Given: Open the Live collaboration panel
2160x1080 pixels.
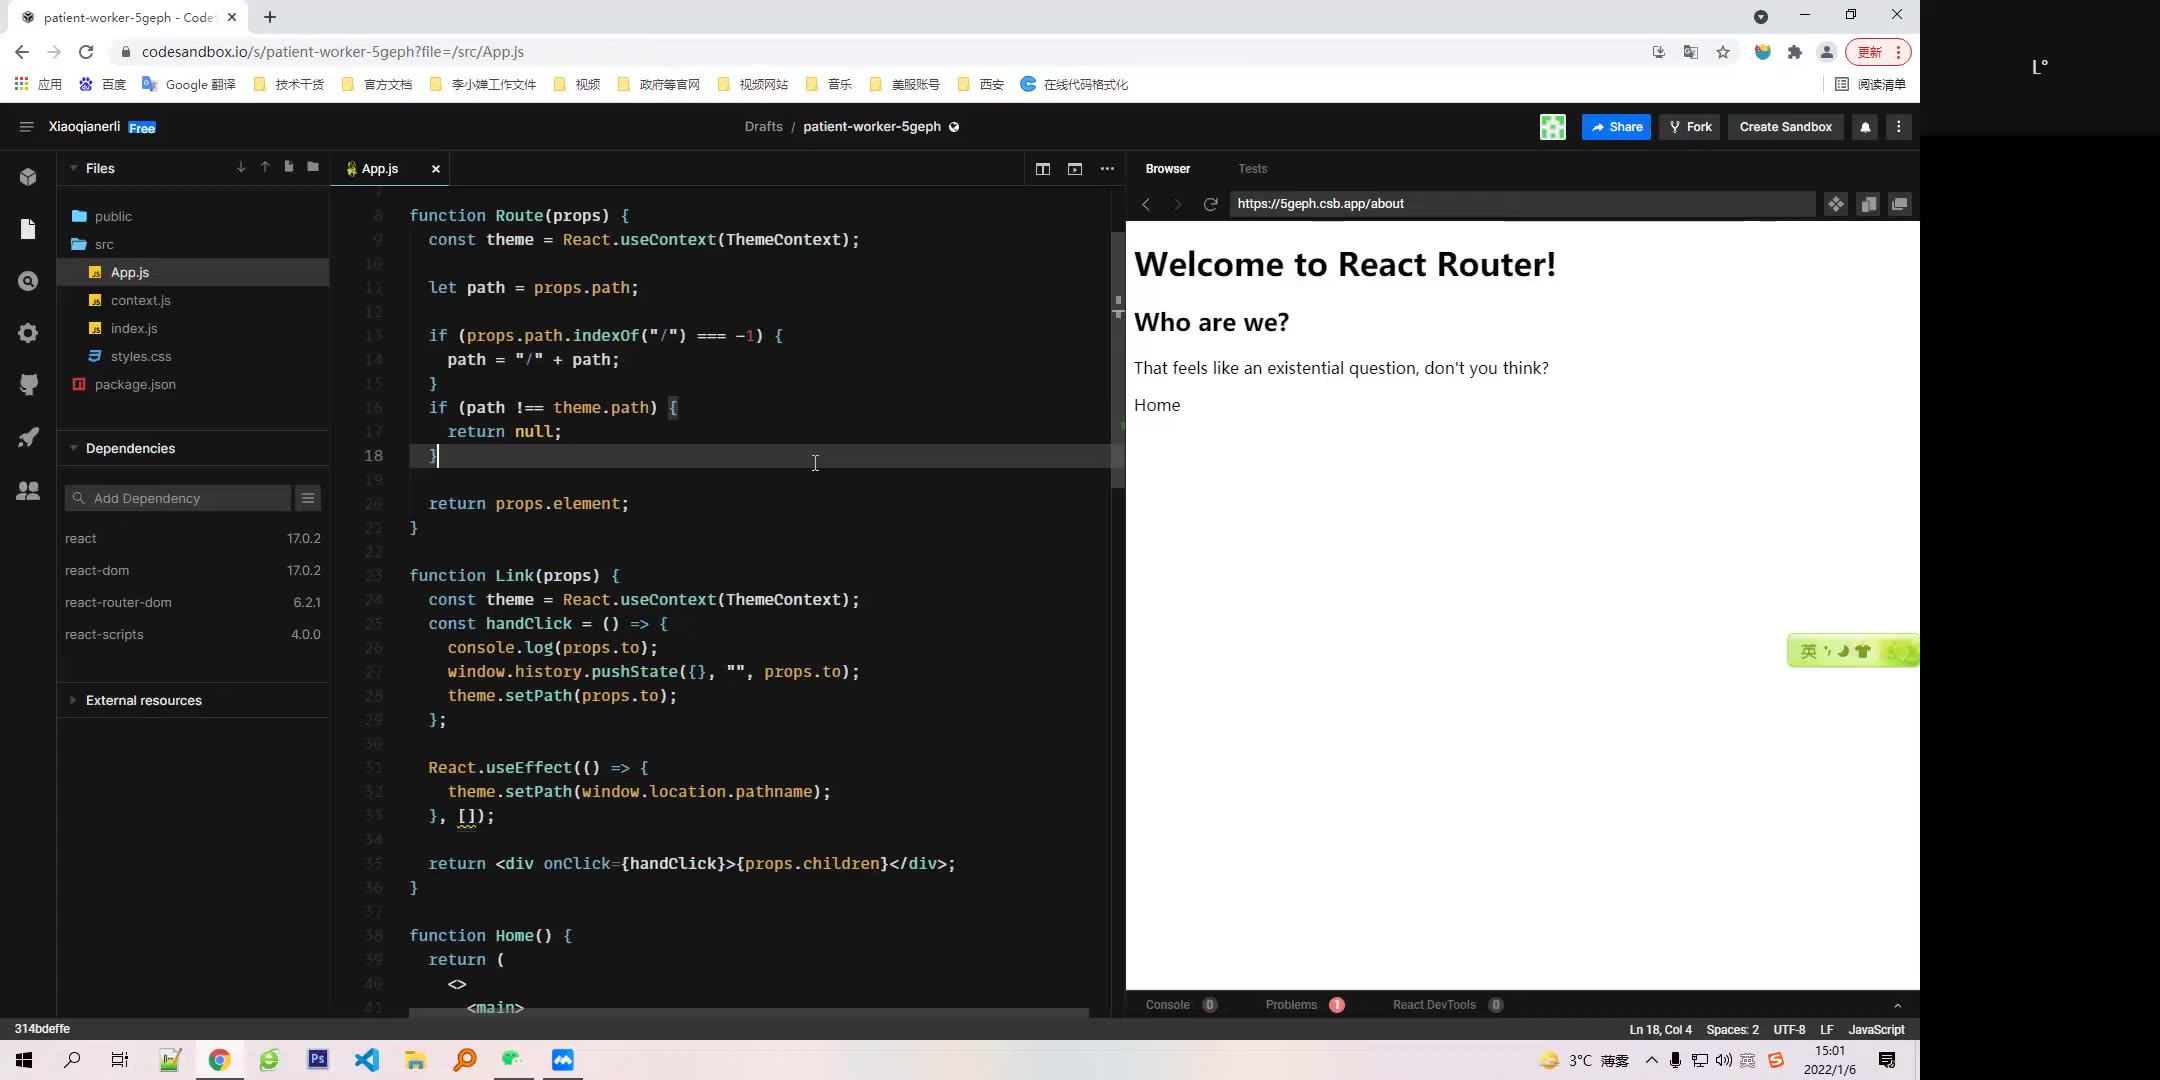Looking at the screenshot, I should tap(28, 490).
